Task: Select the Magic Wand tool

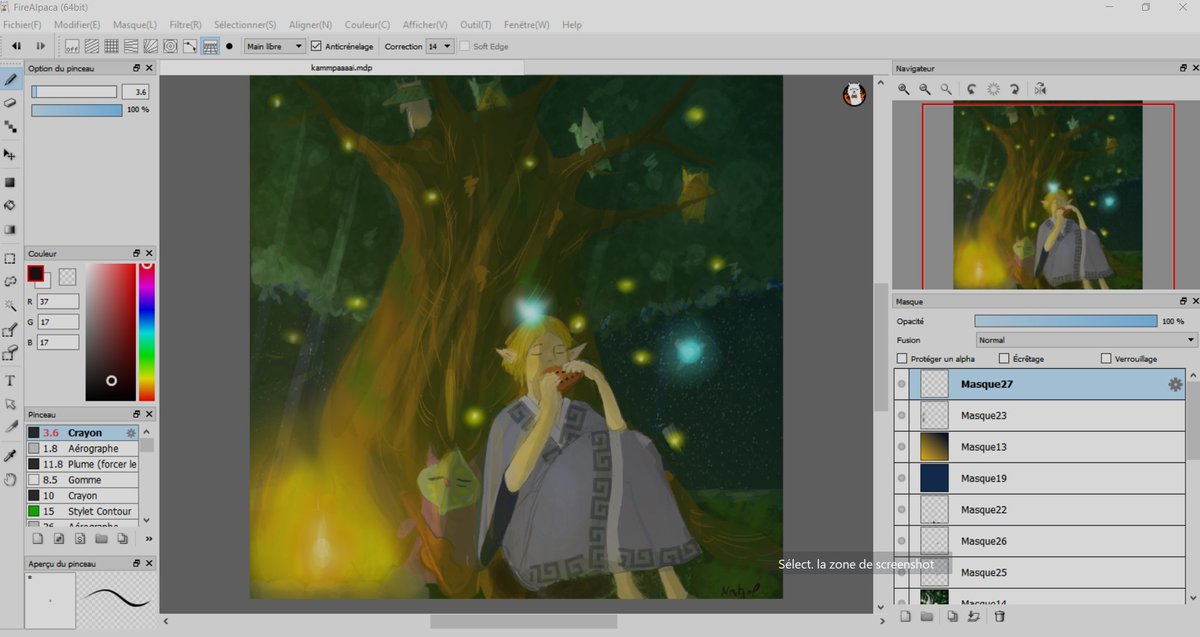Action: (11, 305)
